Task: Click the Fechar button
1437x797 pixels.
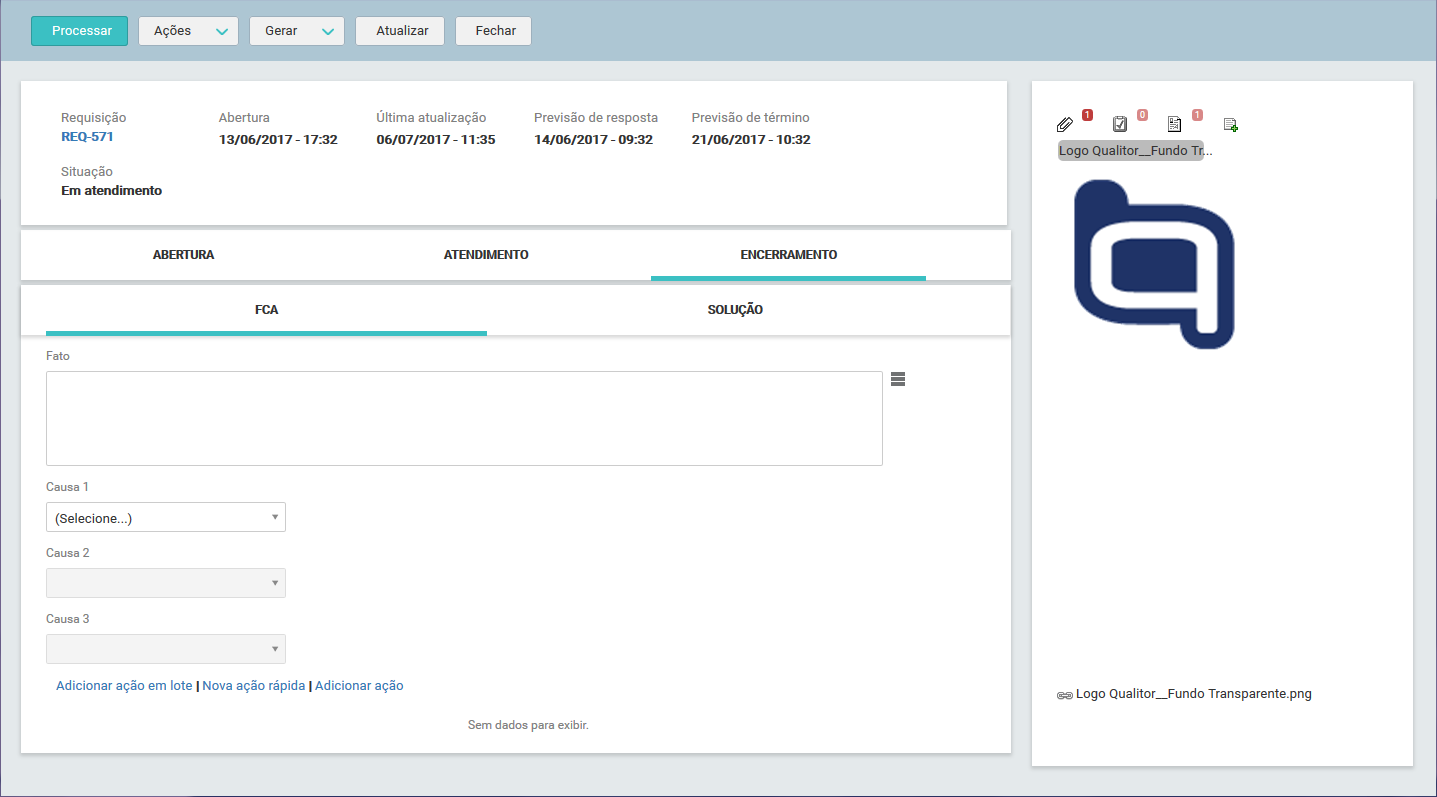Action: point(493,31)
